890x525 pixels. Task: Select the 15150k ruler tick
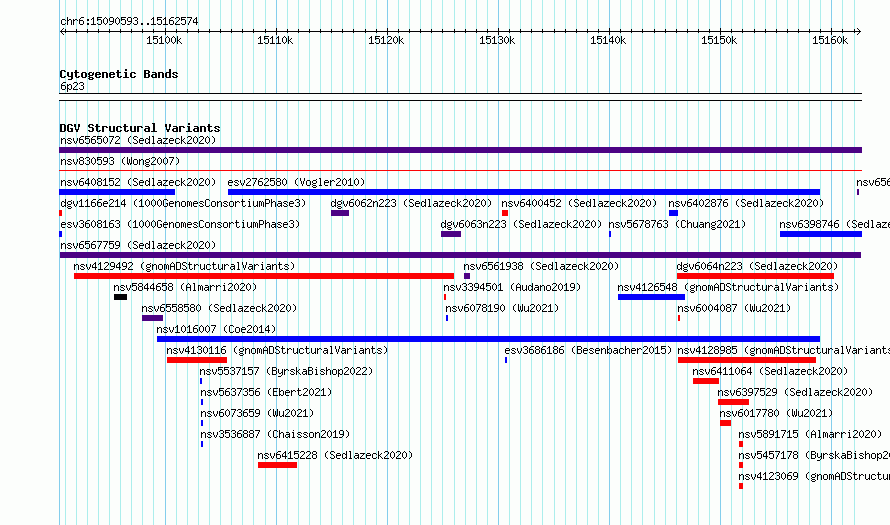(719, 40)
